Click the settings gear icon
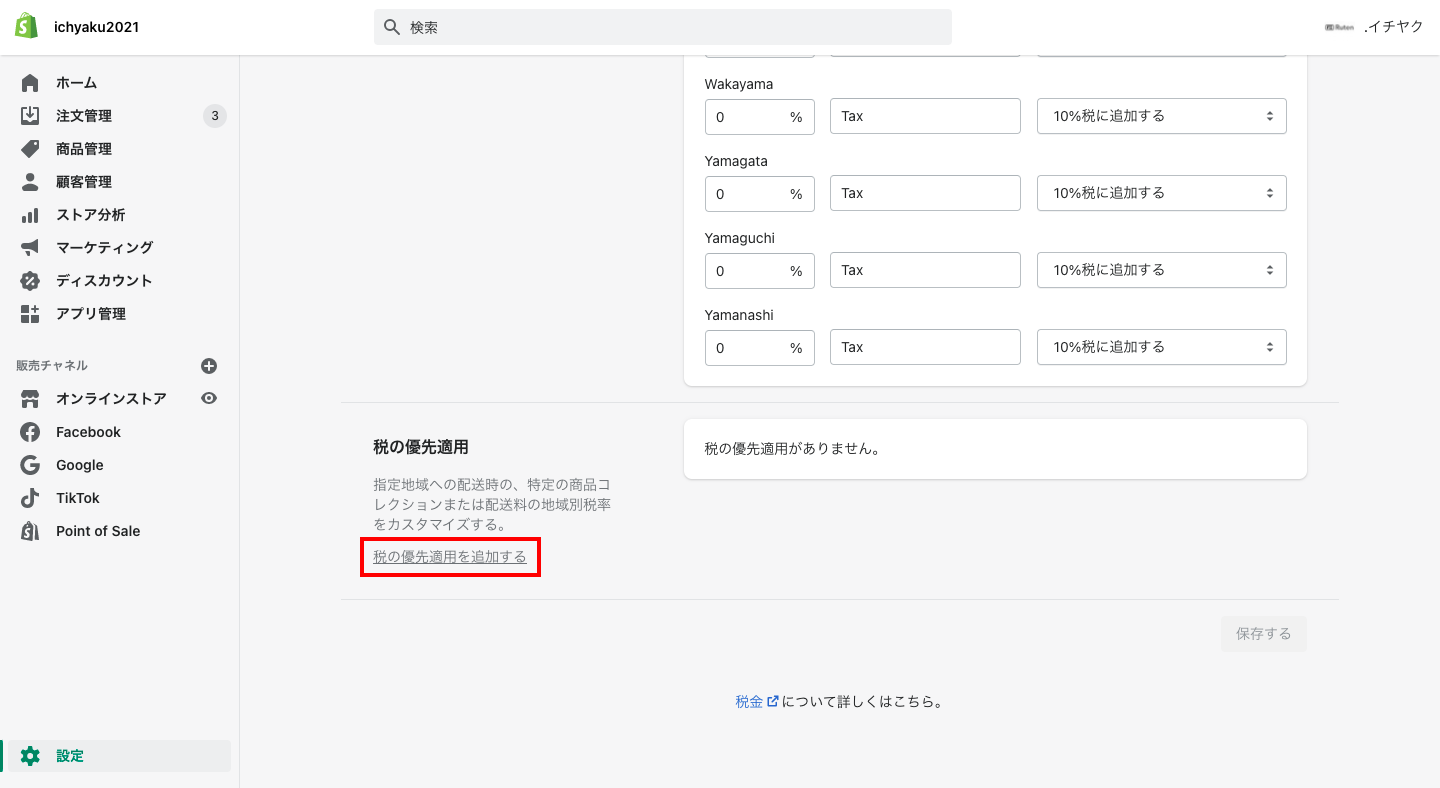The image size is (1440, 788). [x=30, y=756]
